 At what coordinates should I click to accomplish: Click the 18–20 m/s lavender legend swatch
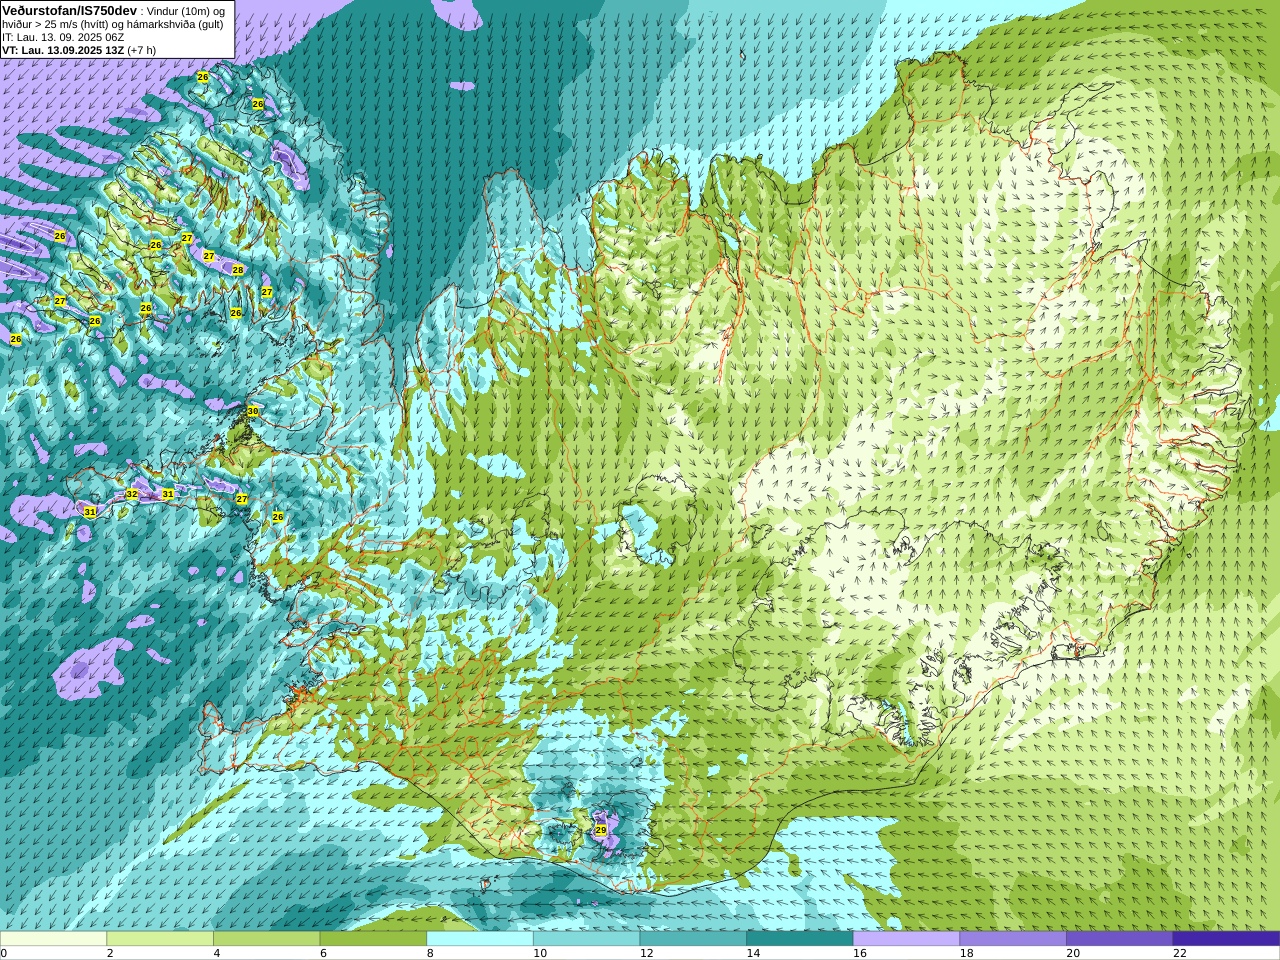click(1013, 939)
